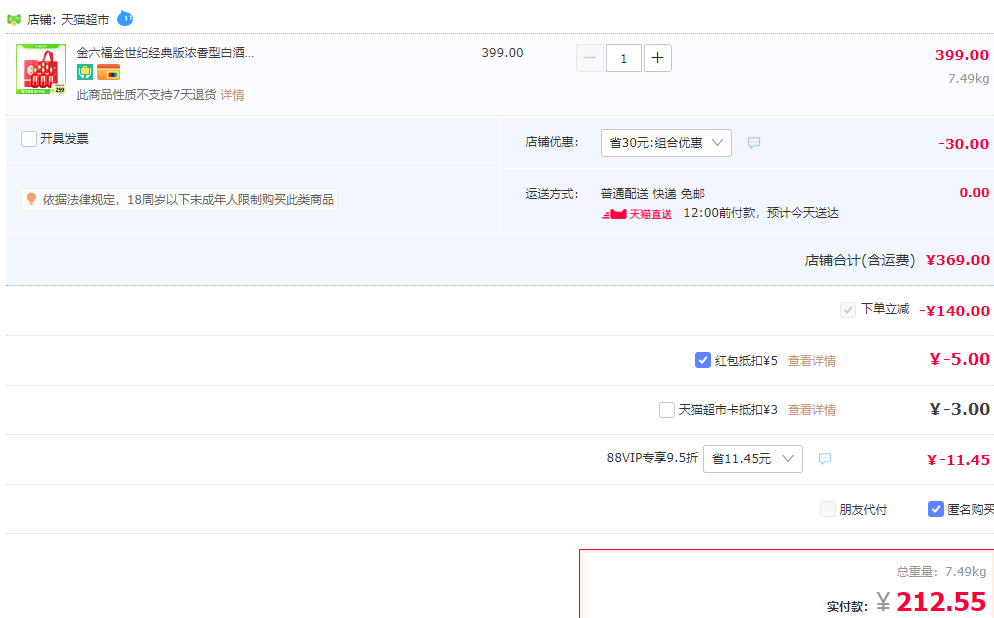Click the ¥-5.00 red packet amount

(960, 359)
